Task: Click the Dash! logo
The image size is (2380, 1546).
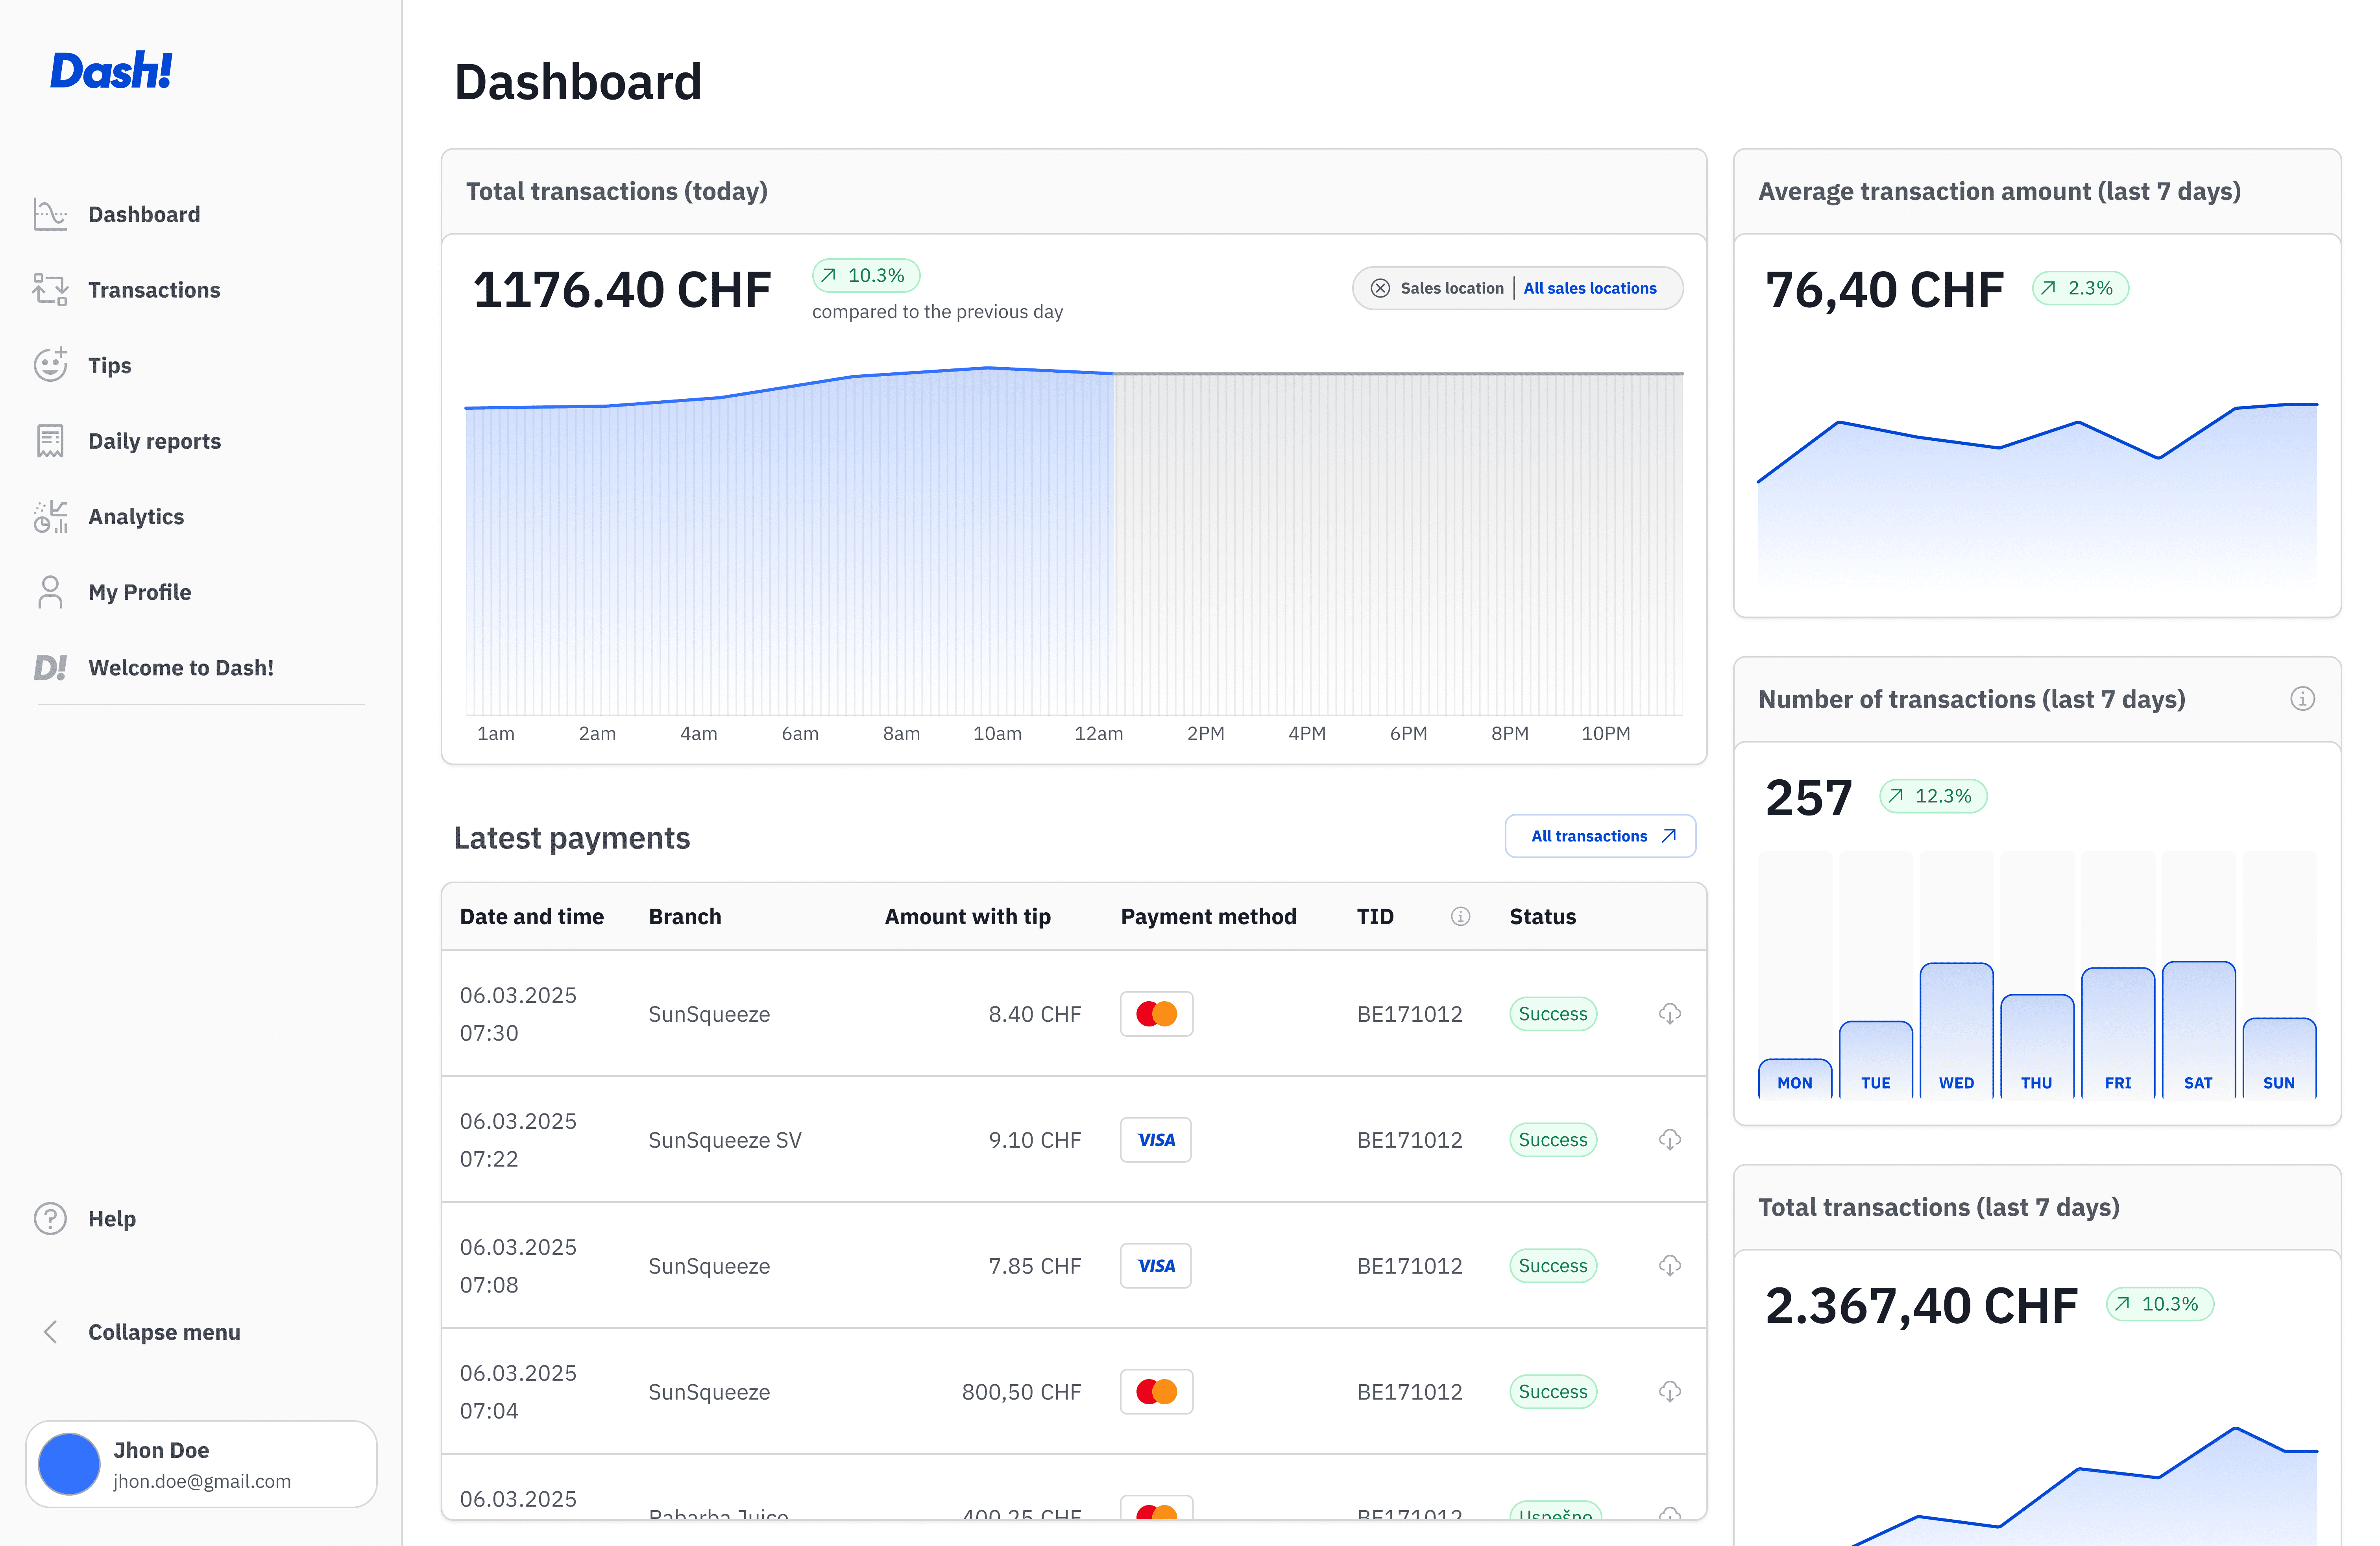Action: (x=111, y=71)
